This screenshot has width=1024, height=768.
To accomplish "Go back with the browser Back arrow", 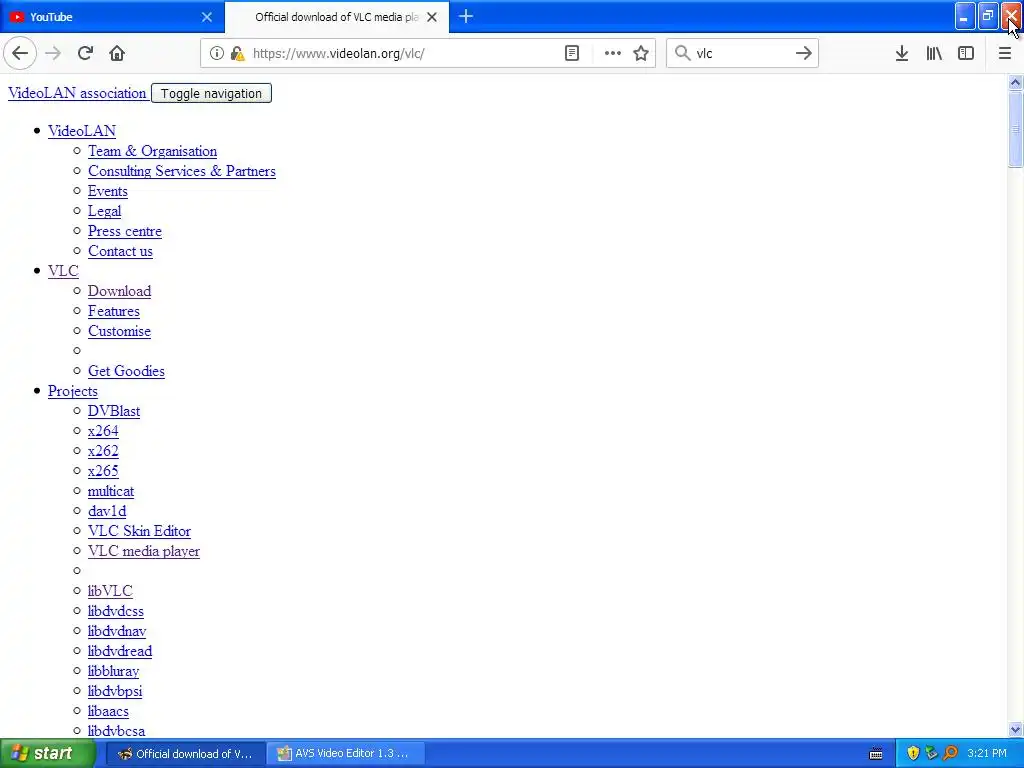I will [20, 54].
